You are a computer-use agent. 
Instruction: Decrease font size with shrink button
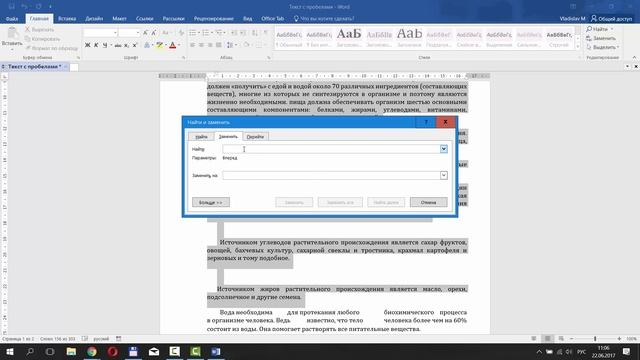[154, 33]
